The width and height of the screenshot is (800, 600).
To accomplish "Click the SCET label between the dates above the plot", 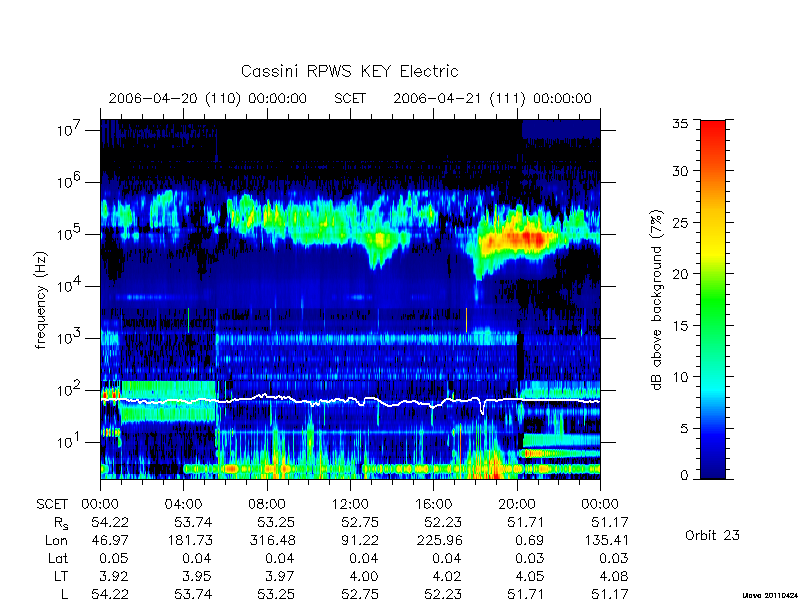I will [350, 98].
